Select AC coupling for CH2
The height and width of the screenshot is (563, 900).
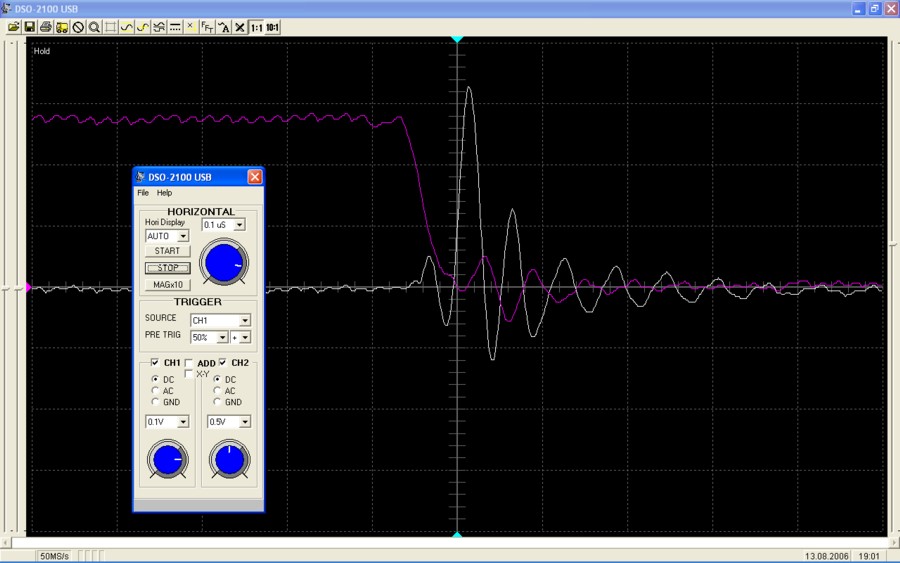(217, 390)
